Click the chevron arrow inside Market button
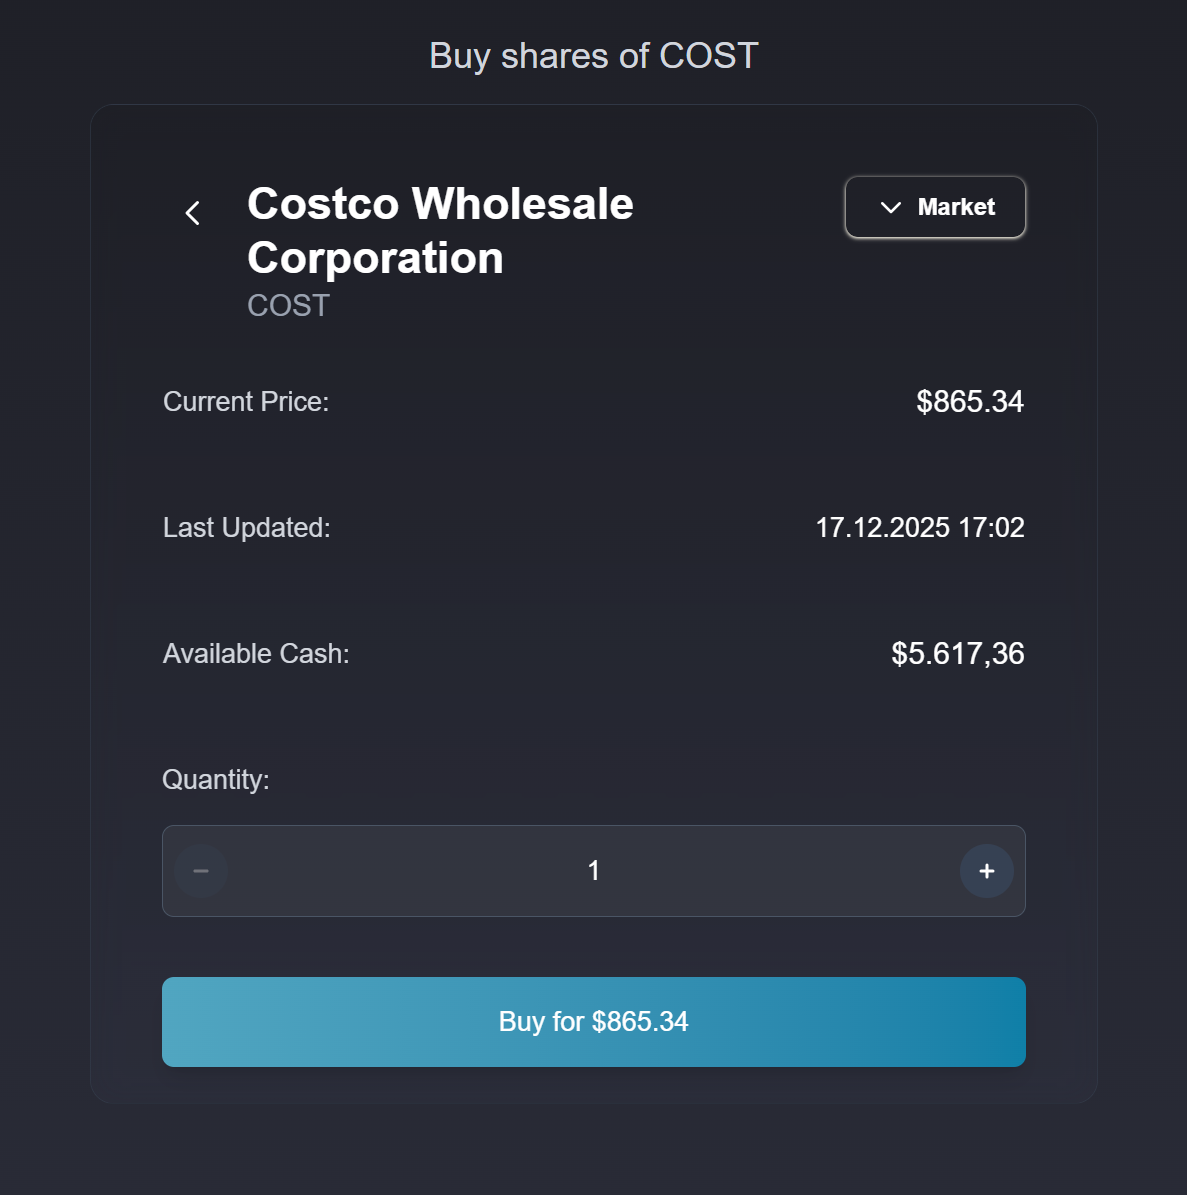 [890, 208]
